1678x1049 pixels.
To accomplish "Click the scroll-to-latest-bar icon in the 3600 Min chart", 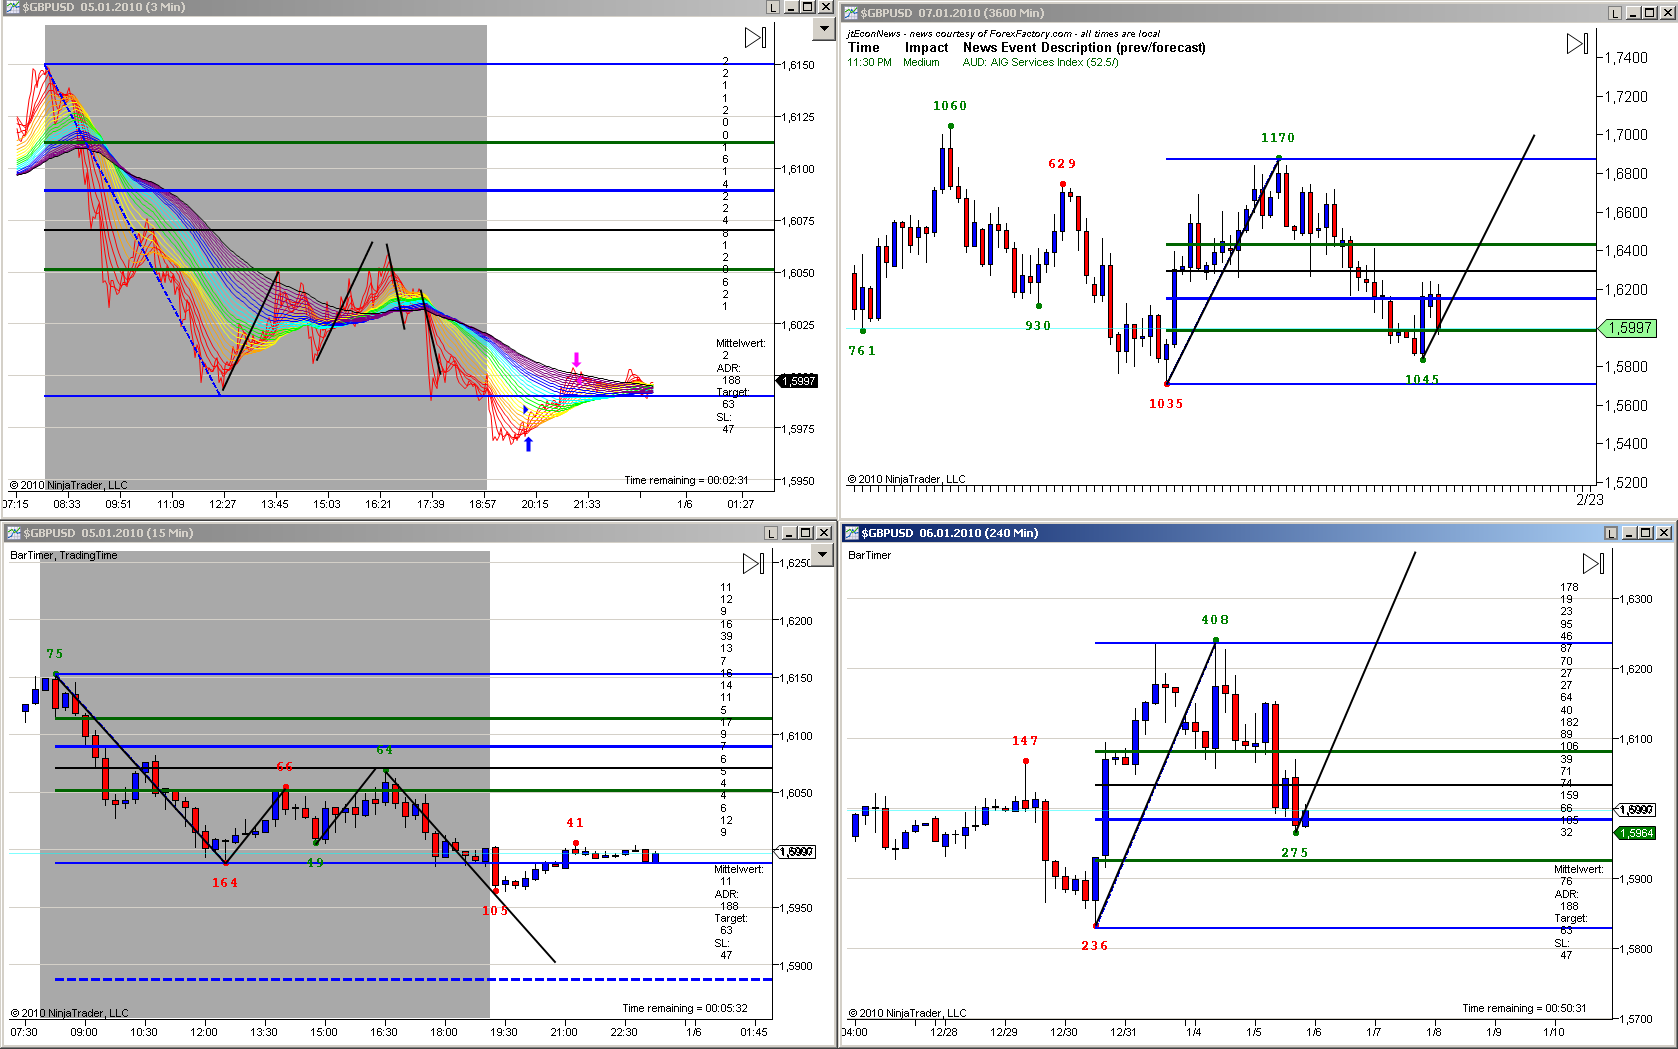I will tap(1577, 44).
